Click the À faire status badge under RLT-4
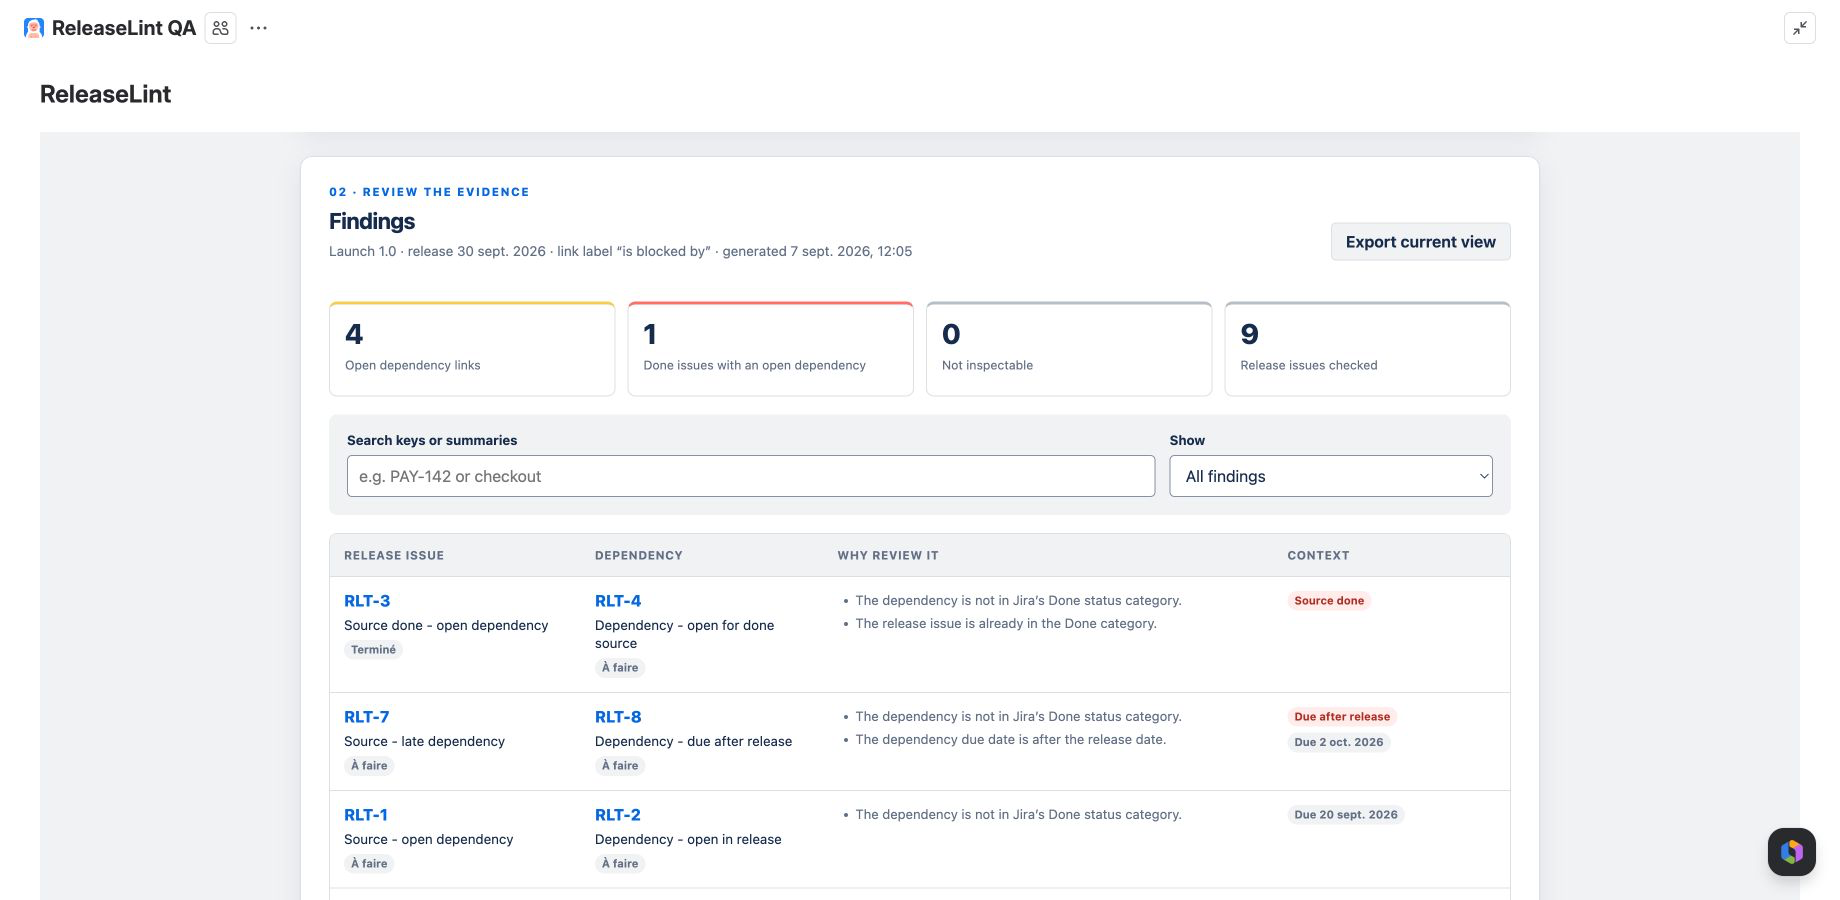Screen dimensions: 1840x900 620,668
